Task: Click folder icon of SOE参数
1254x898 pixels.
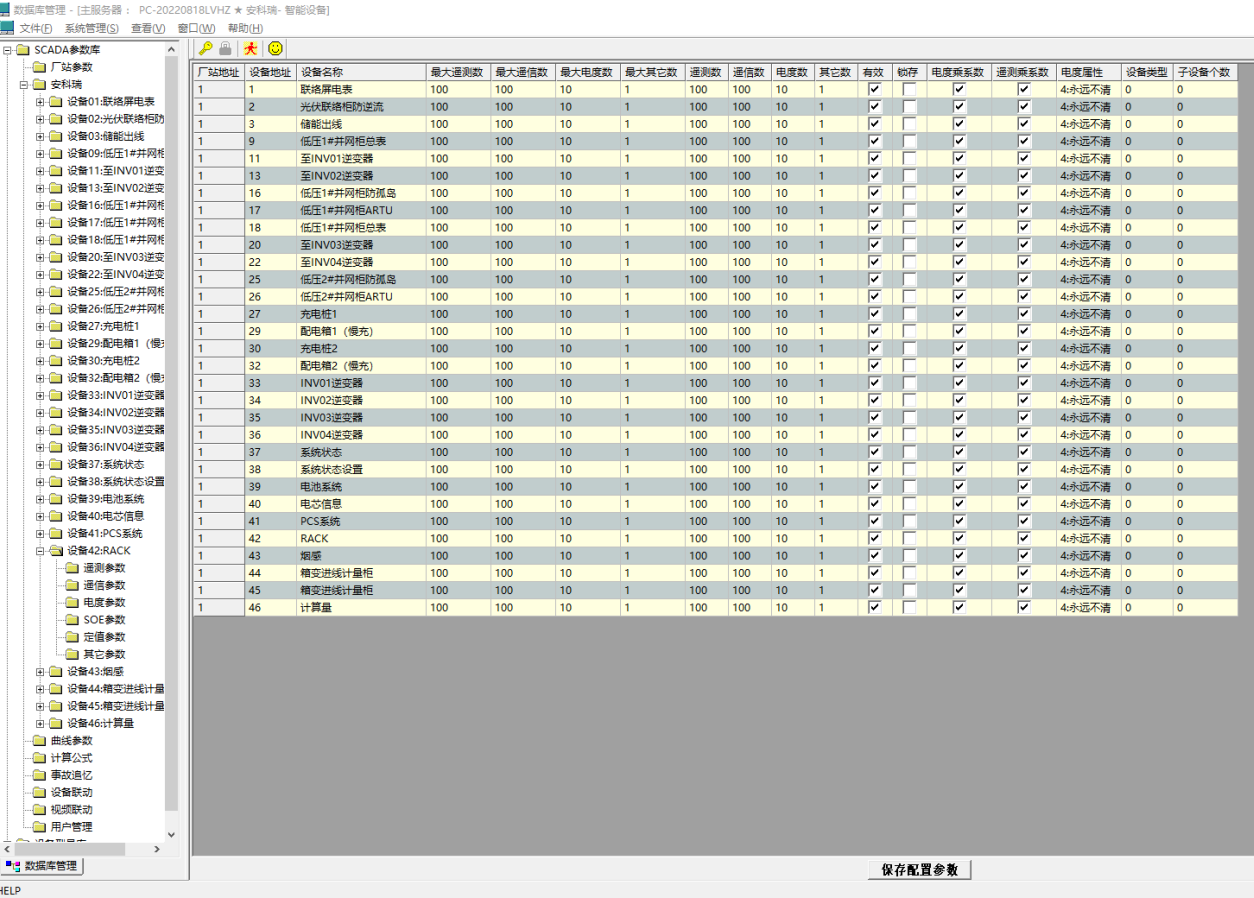Action: pos(72,620)
